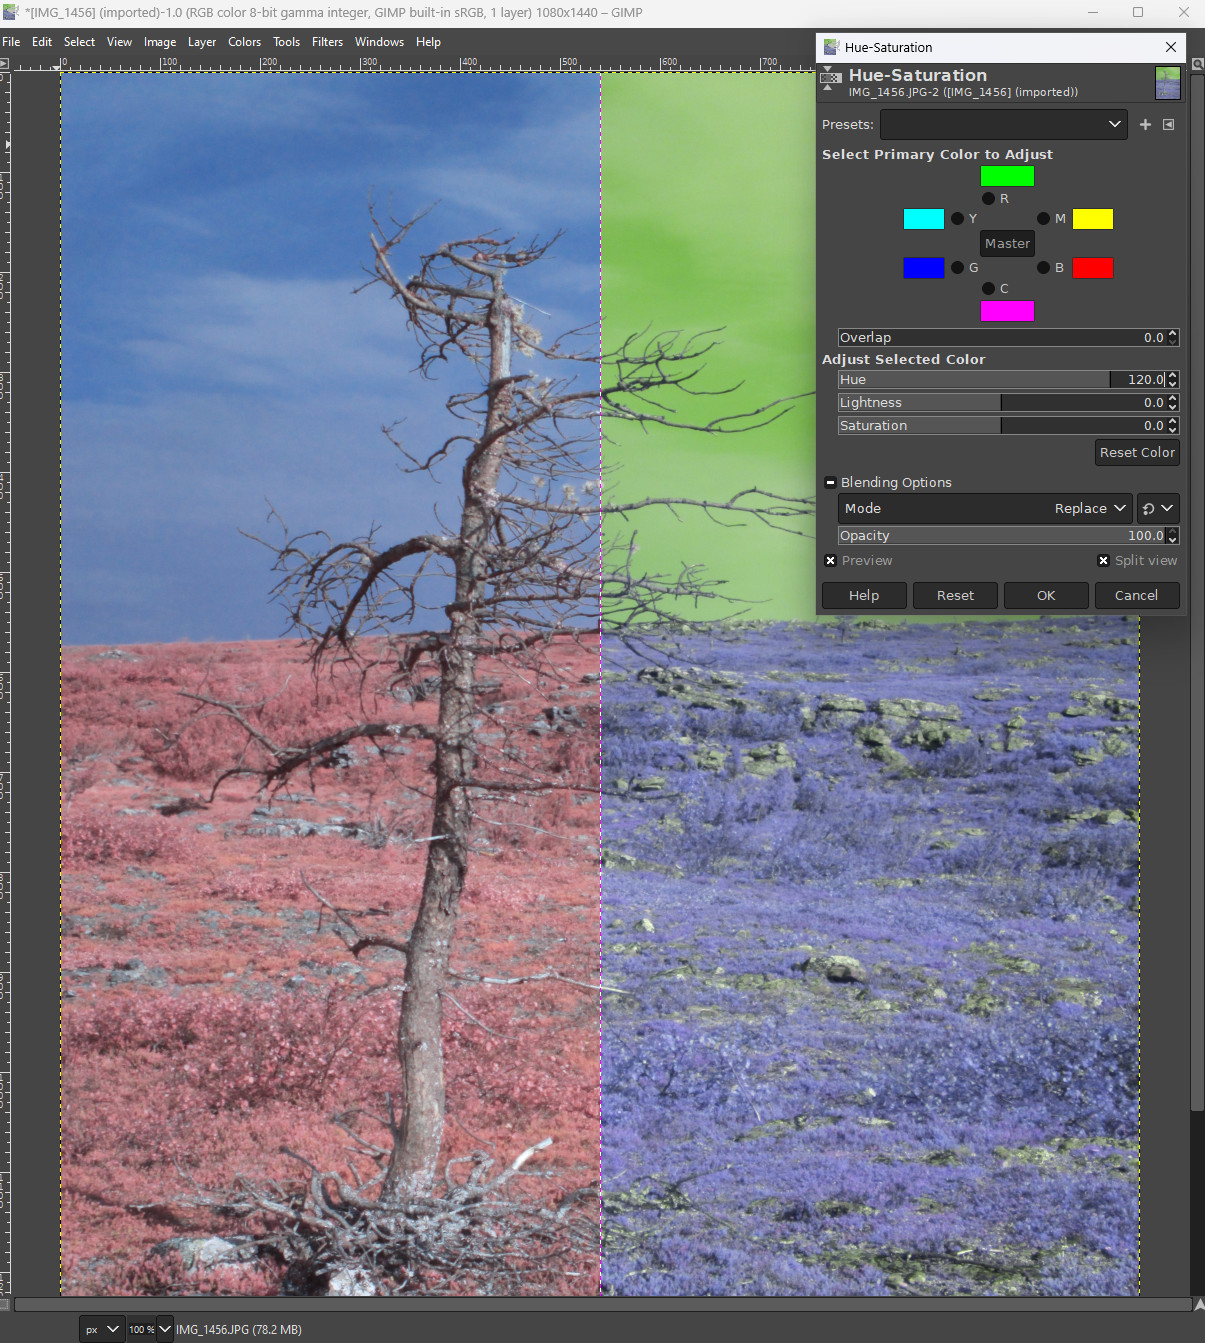Click the Saturation slider bar
Screen dimensions: 1205x1343
click(x=1002, y=425)
